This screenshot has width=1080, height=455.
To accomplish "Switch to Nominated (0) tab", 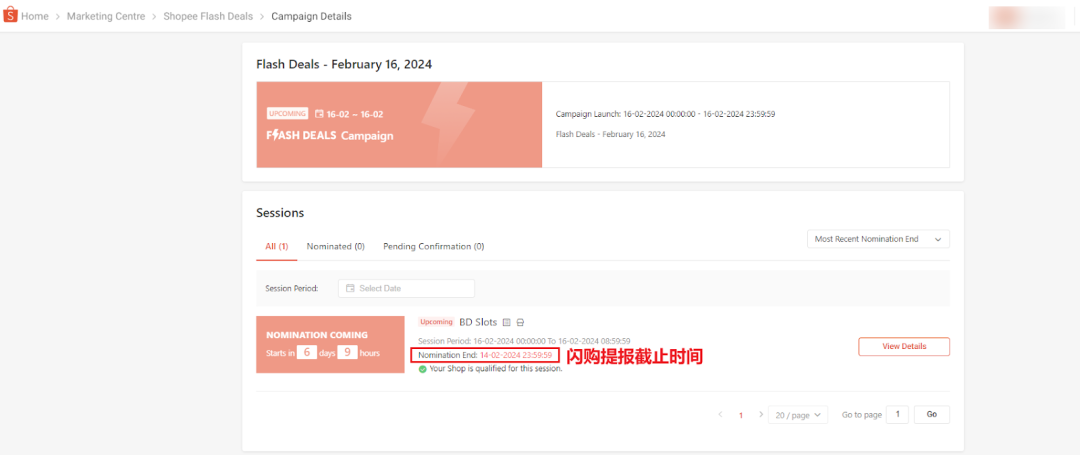I will (335, 246).
